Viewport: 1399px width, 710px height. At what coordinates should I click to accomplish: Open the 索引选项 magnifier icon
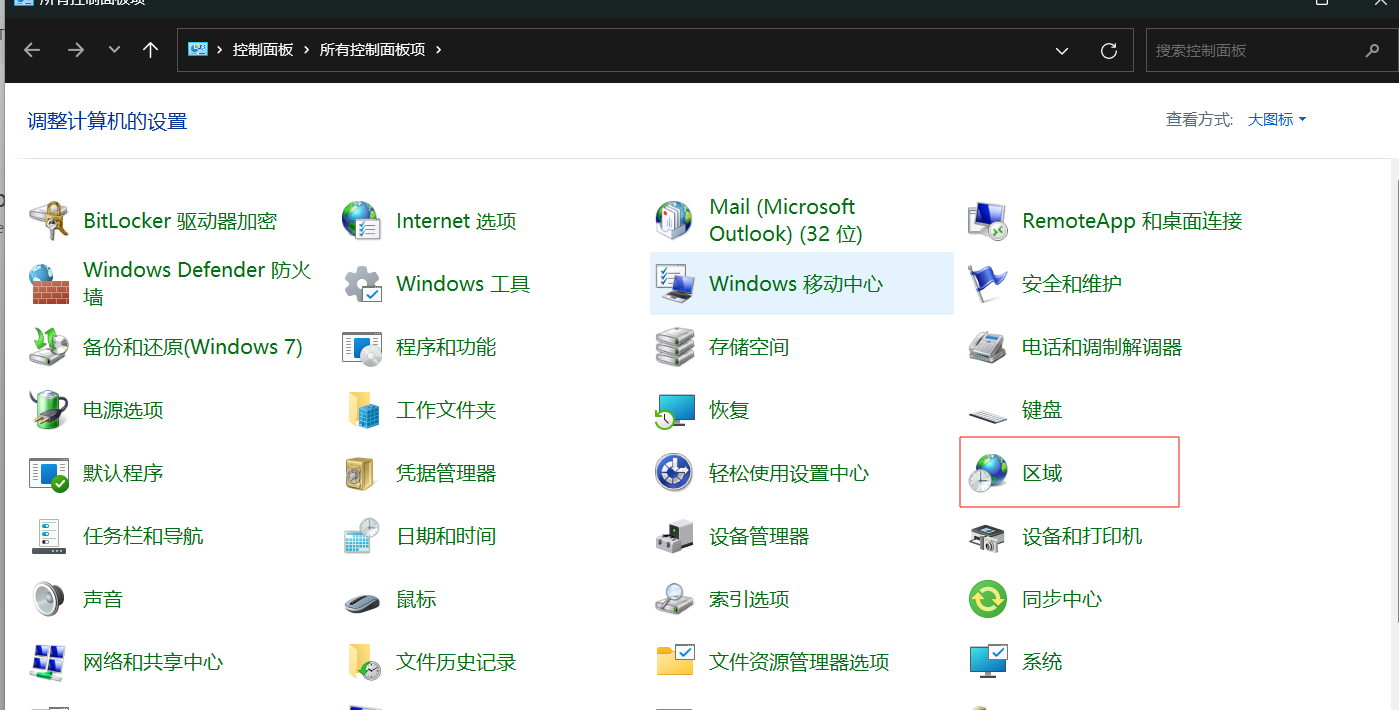tap(674, 599)
